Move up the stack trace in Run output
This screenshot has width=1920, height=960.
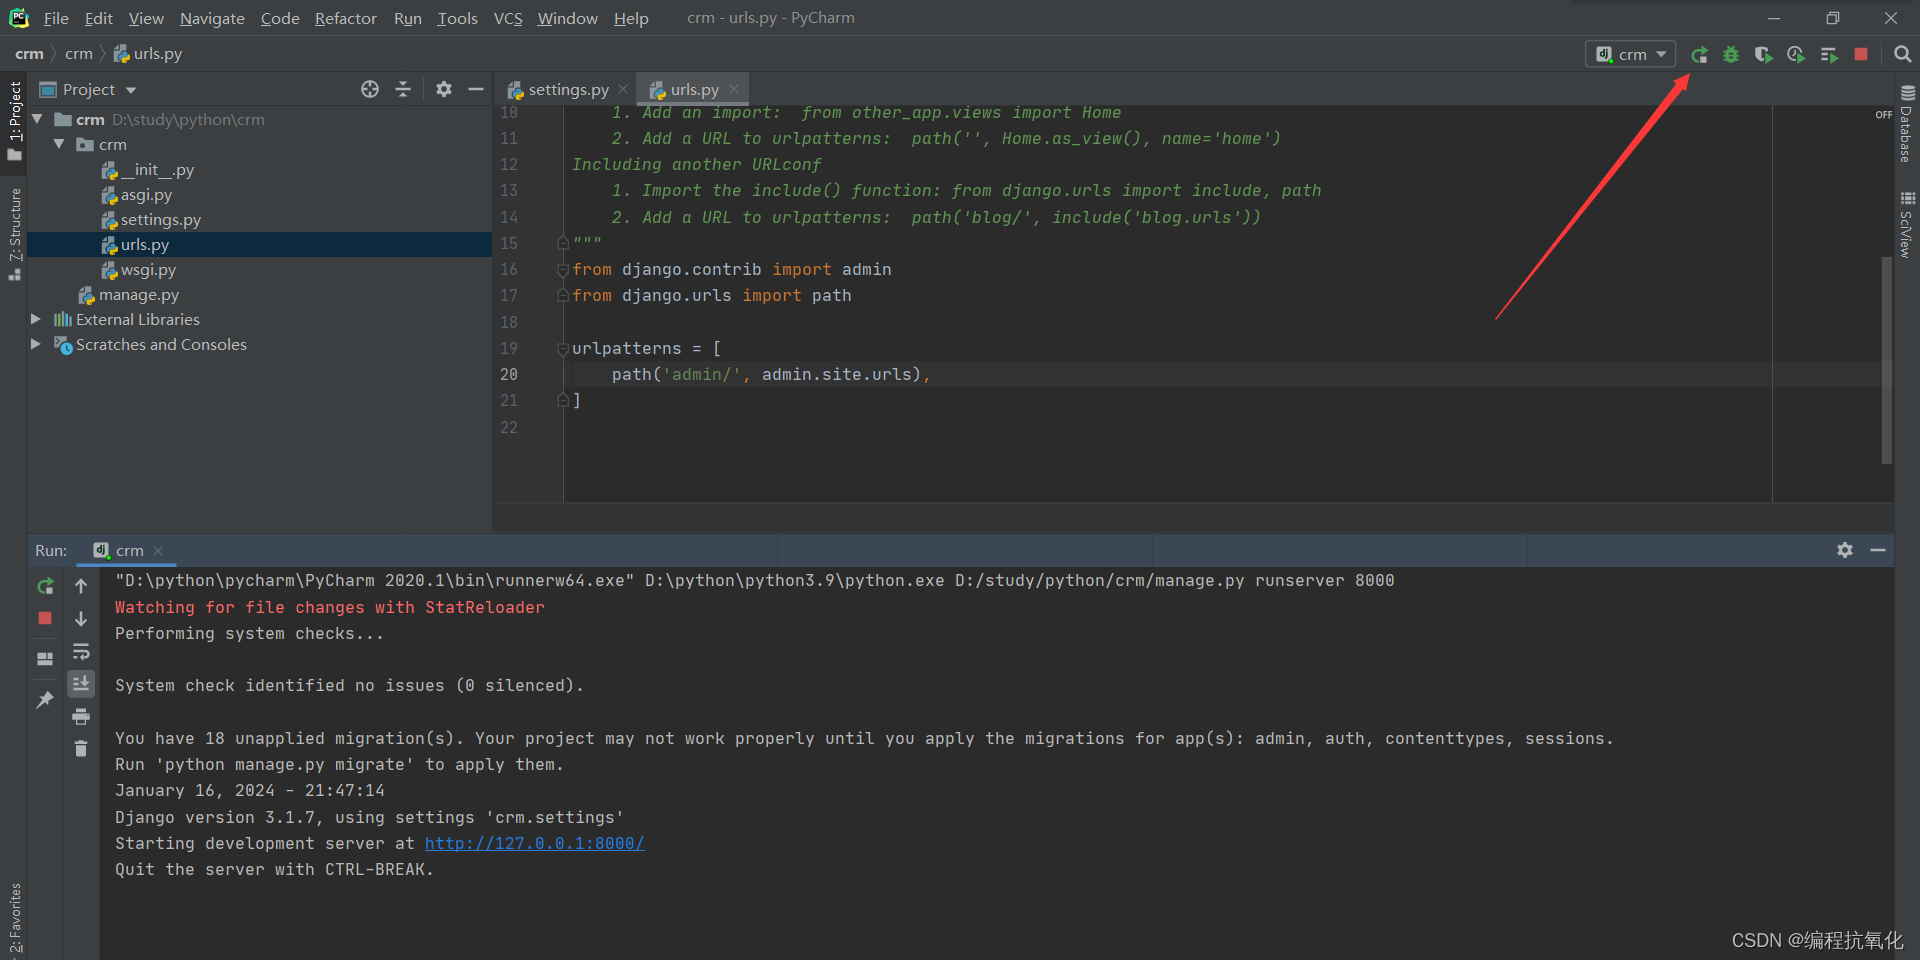point(81,586)
